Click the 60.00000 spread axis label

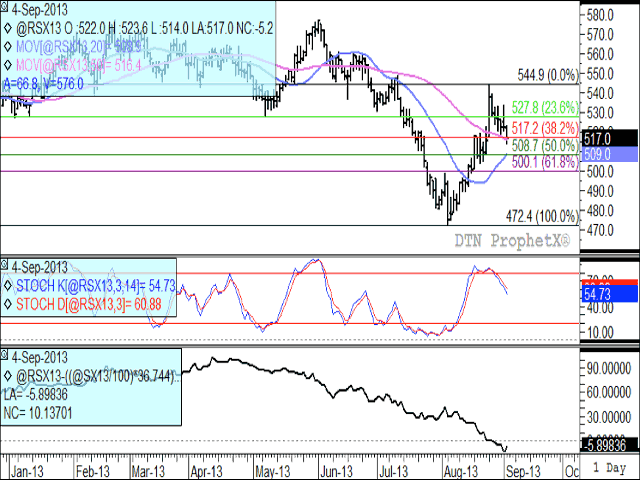click(x=609, y=393)
